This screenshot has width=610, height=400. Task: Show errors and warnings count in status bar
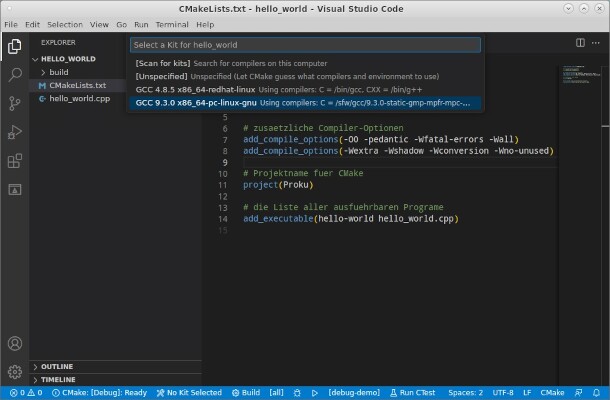[26, 393]
